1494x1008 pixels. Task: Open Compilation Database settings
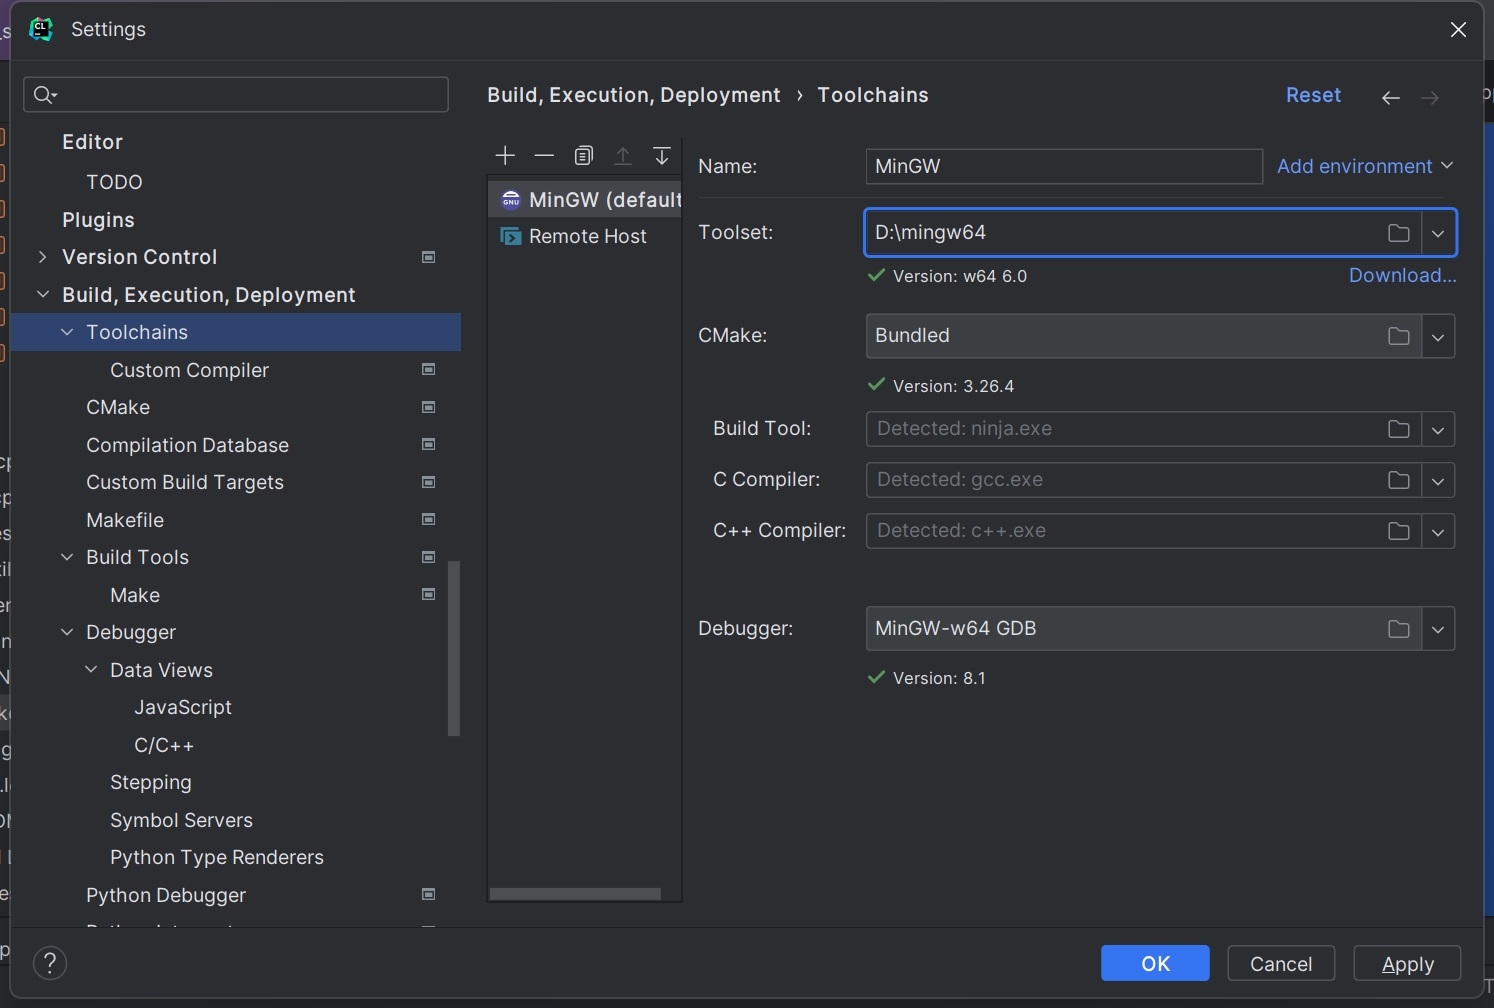pos(187,445)
